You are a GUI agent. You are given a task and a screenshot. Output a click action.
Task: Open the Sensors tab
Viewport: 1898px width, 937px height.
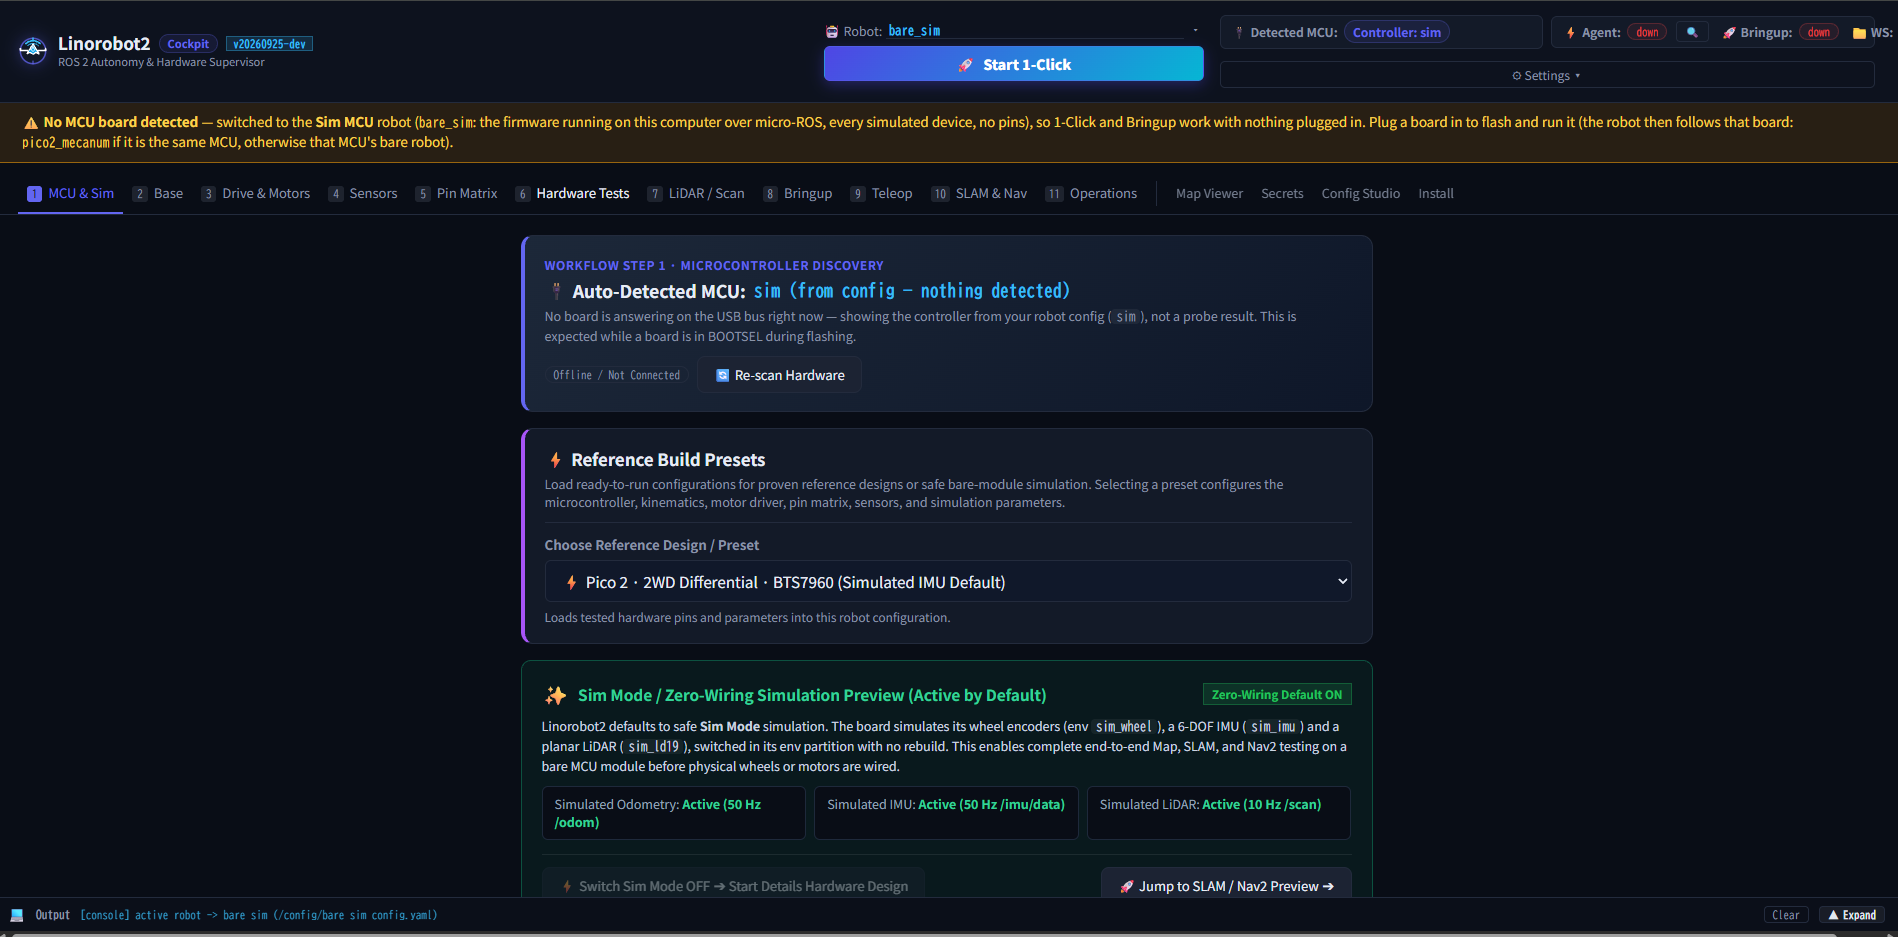(363, 194)
